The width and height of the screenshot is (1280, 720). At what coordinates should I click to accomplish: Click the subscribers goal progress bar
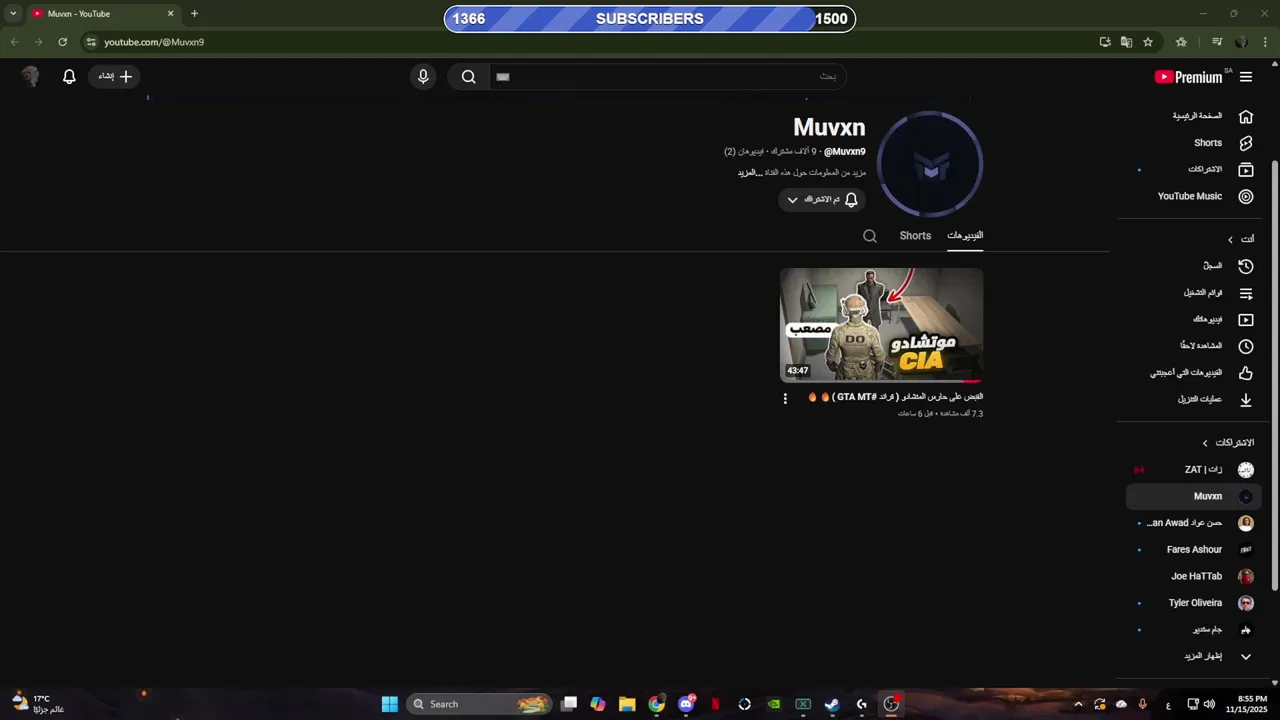point(650,19)
